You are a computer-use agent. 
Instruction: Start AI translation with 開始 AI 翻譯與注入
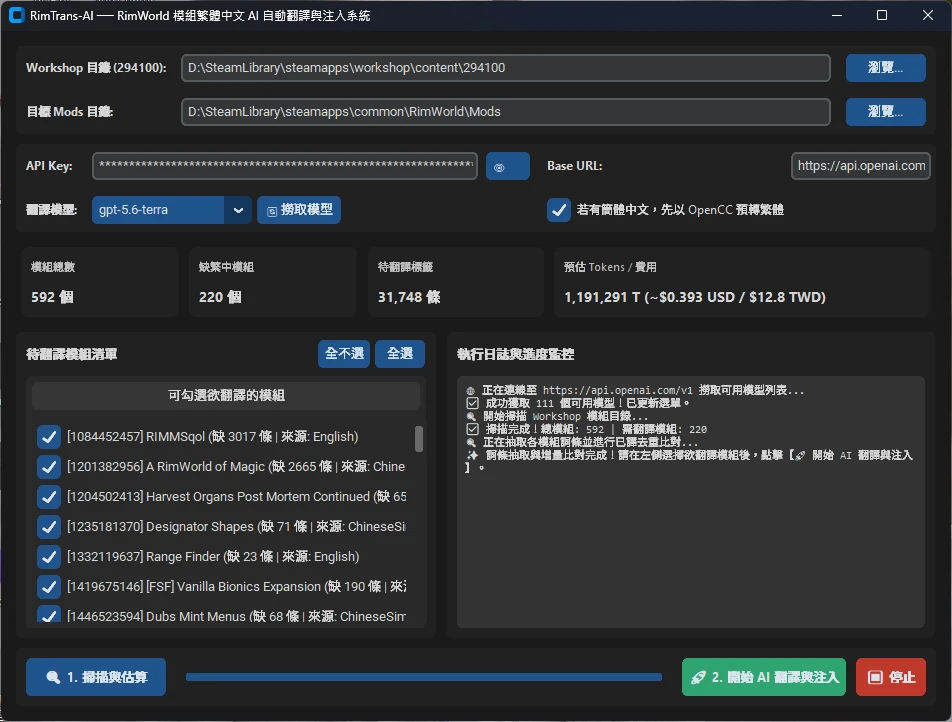pyautogui.click(x=764, y=677)
